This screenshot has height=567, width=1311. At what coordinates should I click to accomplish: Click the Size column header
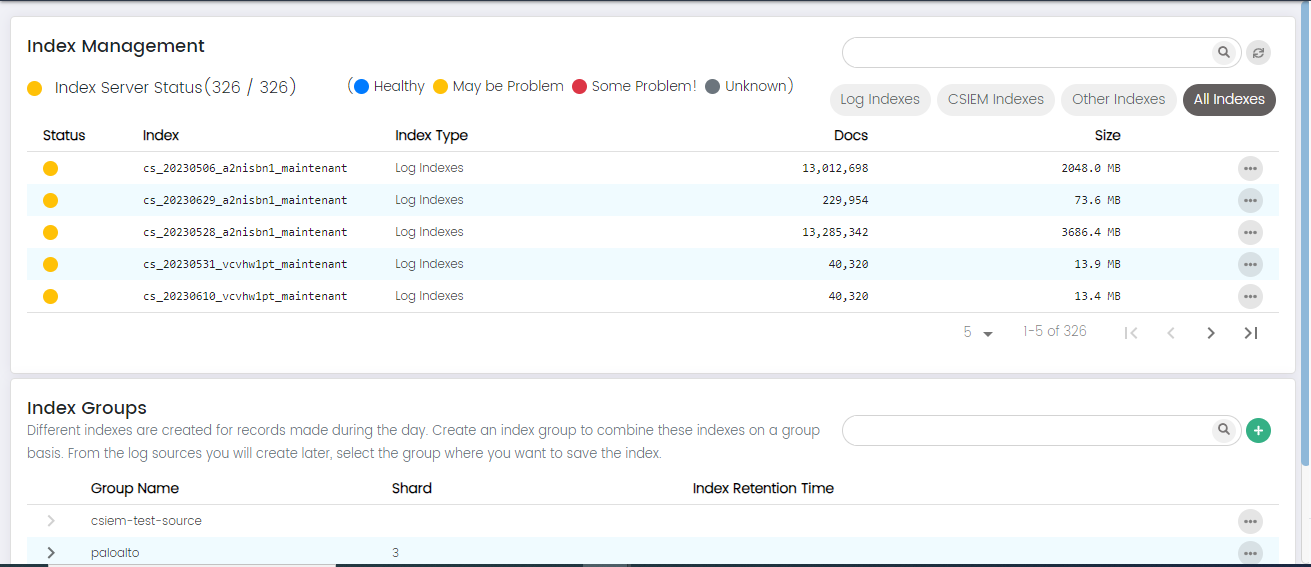click(x=1107, y=135)
